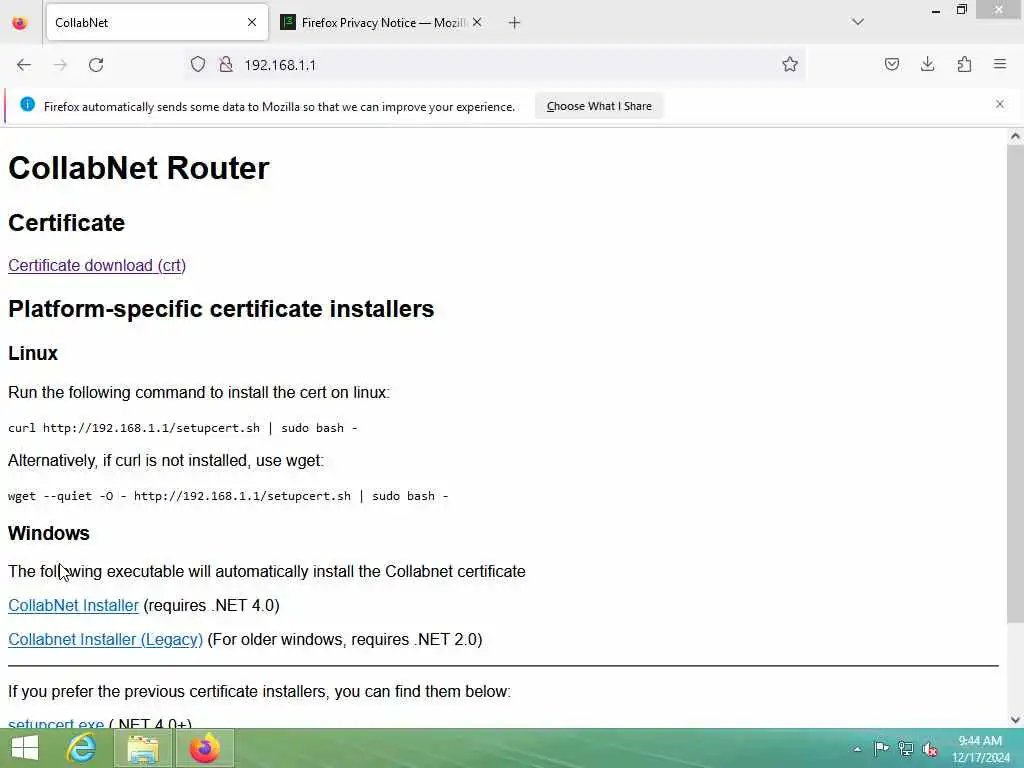Screen dimensions: 1024x768
Task: Open a new tab with the plus button
Action: [515, 23]
